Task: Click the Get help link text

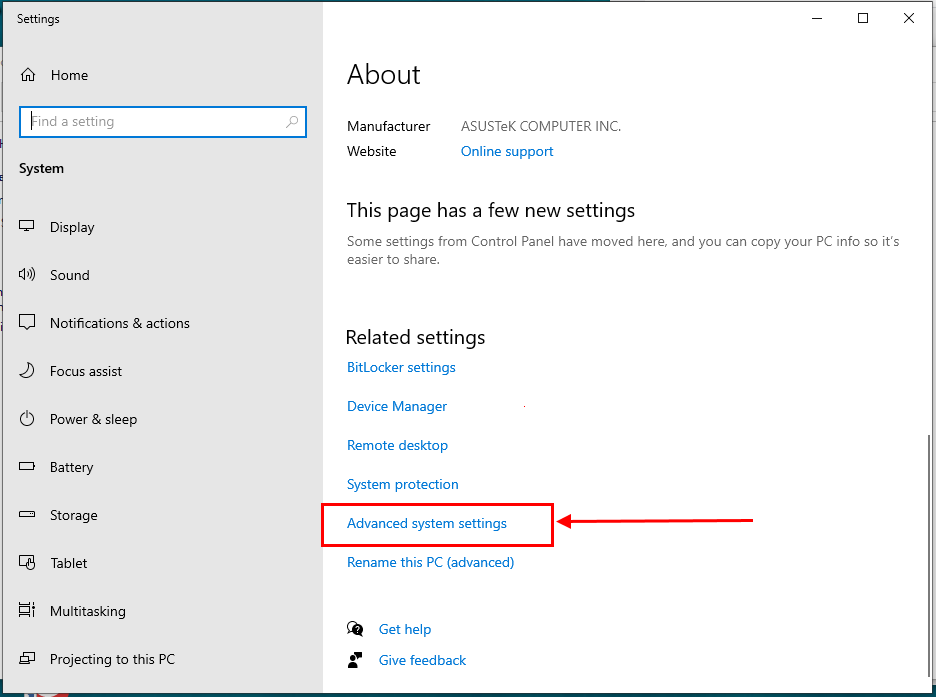Action: (405, 630)
